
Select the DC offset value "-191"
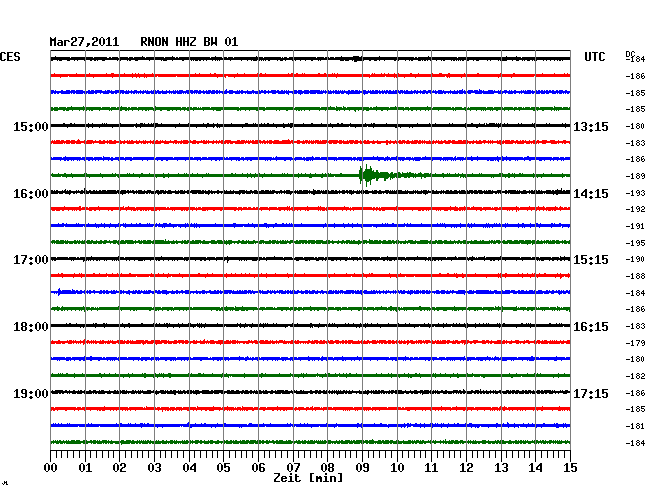click(635, 226)
